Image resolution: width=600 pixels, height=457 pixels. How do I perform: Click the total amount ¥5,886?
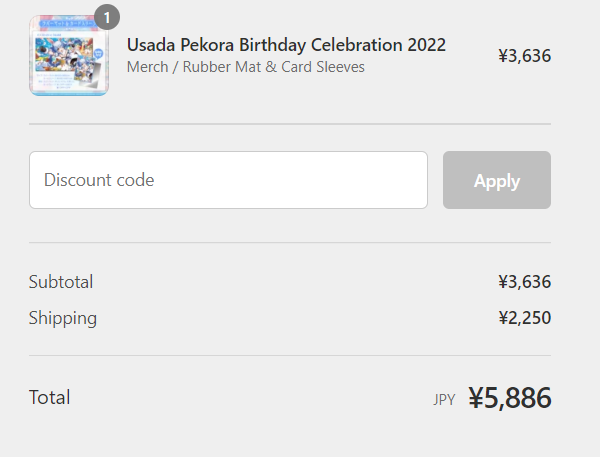pyautogui.click(x=510, y=398)
